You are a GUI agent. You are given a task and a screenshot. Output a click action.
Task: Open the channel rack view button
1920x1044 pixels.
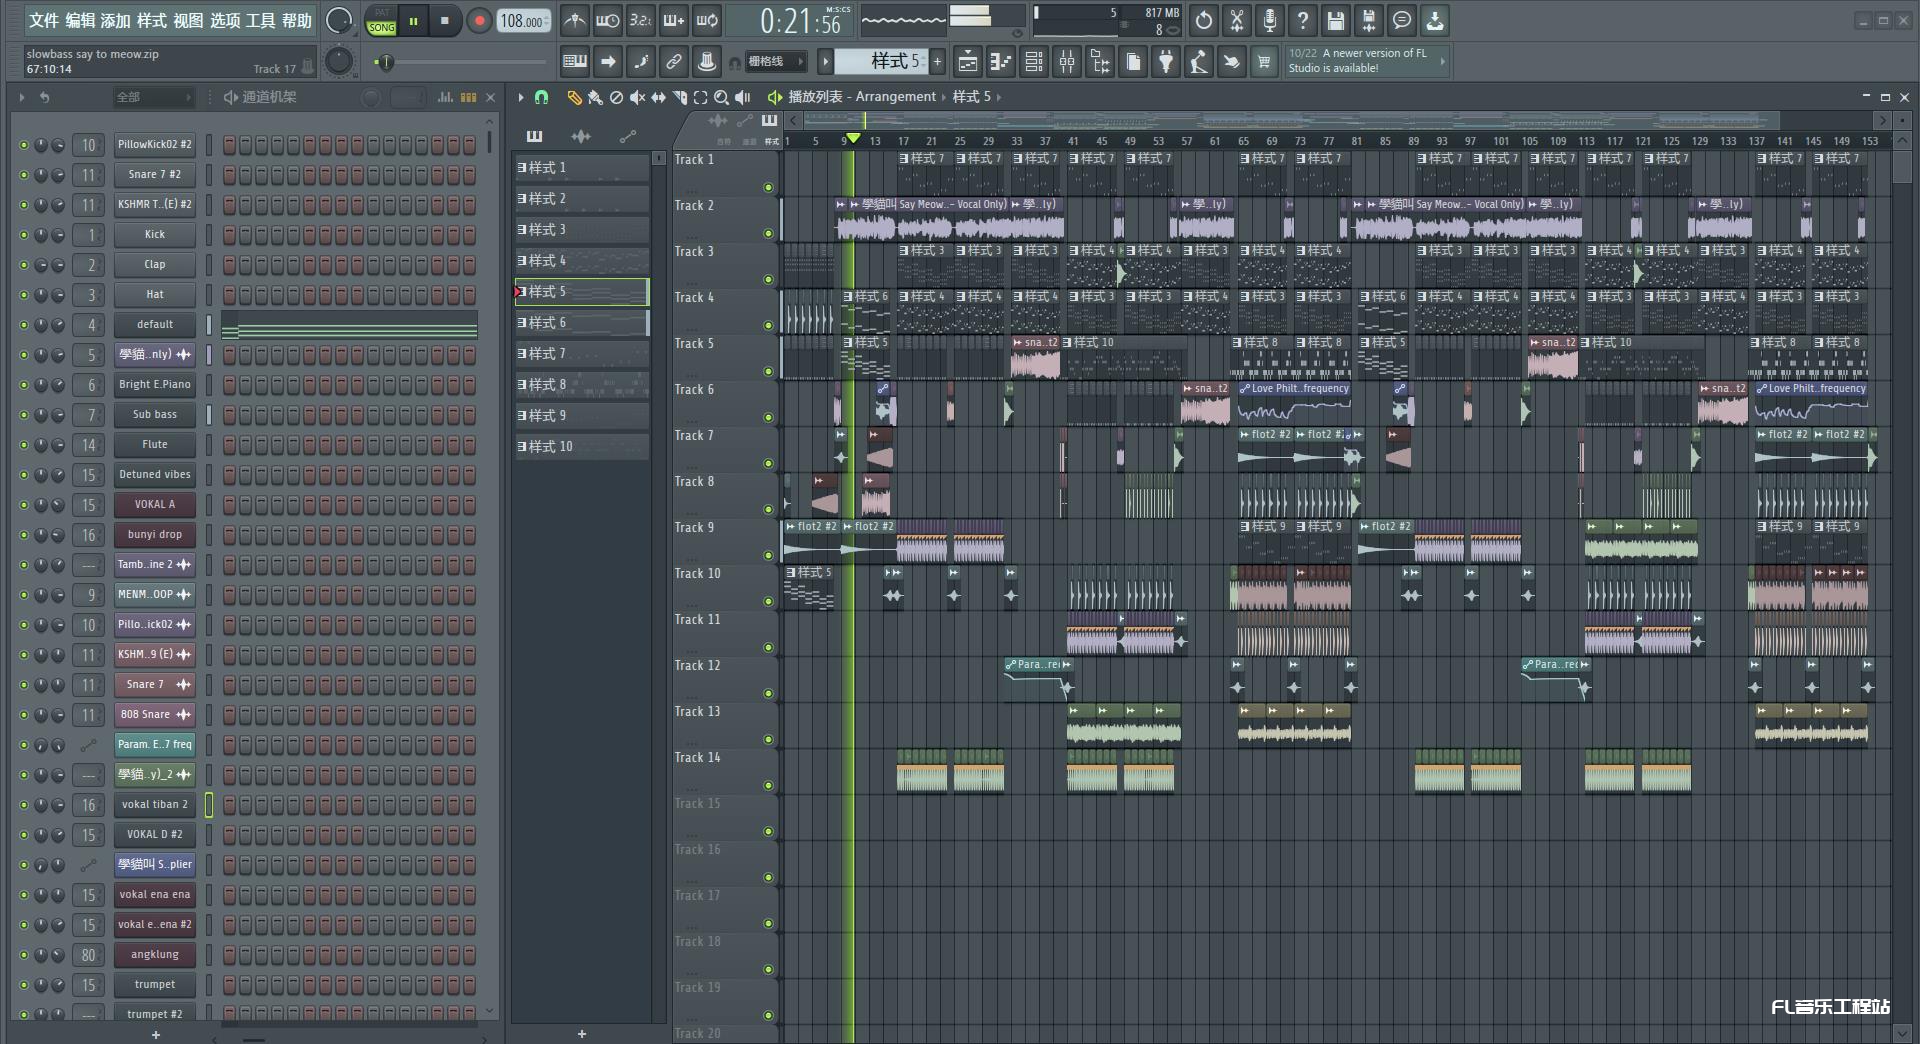coord(1034,62)
